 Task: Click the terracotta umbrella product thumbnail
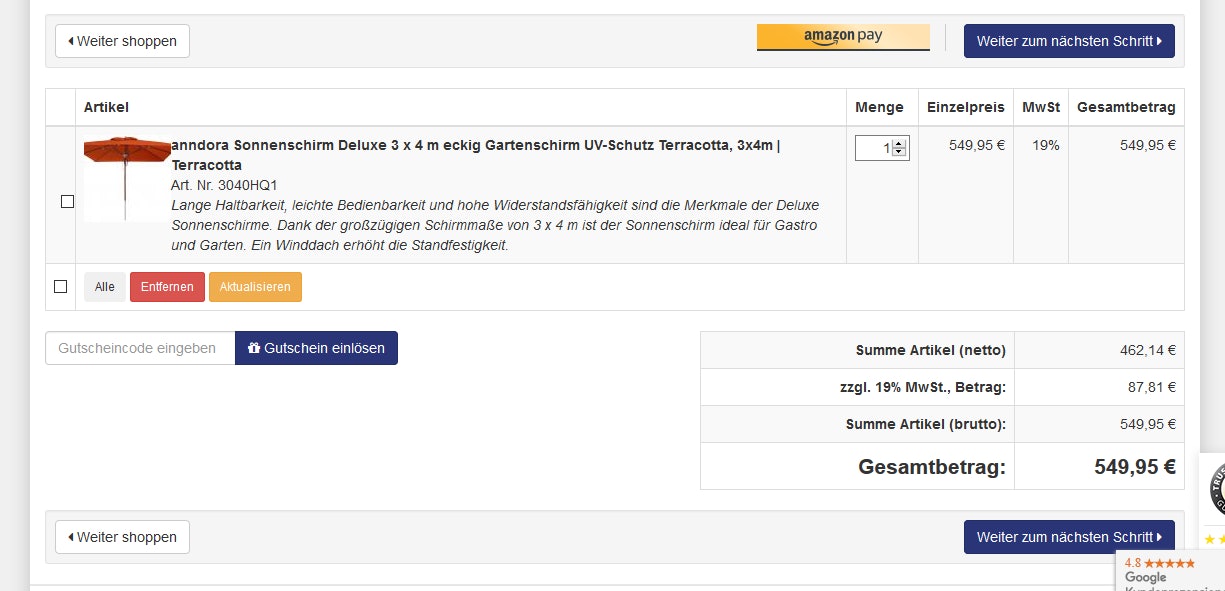coord(127,178)
